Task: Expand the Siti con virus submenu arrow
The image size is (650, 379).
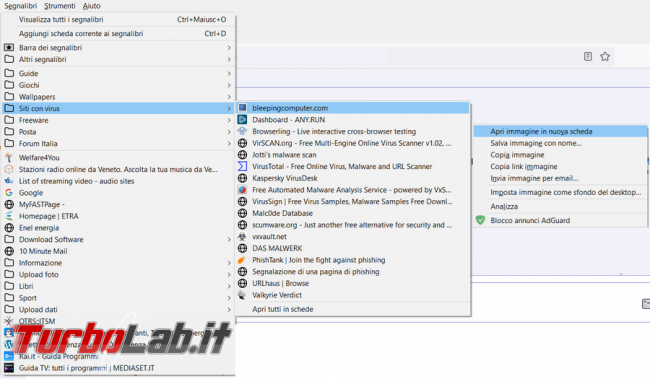Action: [x=229, y=108]
